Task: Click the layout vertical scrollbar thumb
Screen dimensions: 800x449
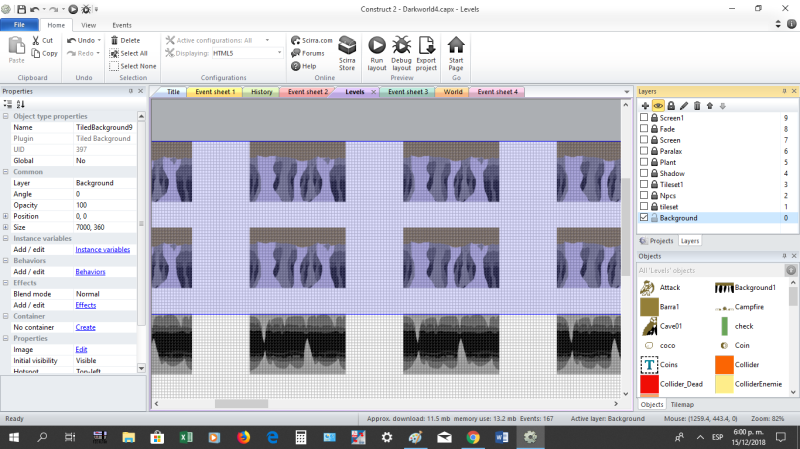Action: pyautogui.click(x=626, y=227)
